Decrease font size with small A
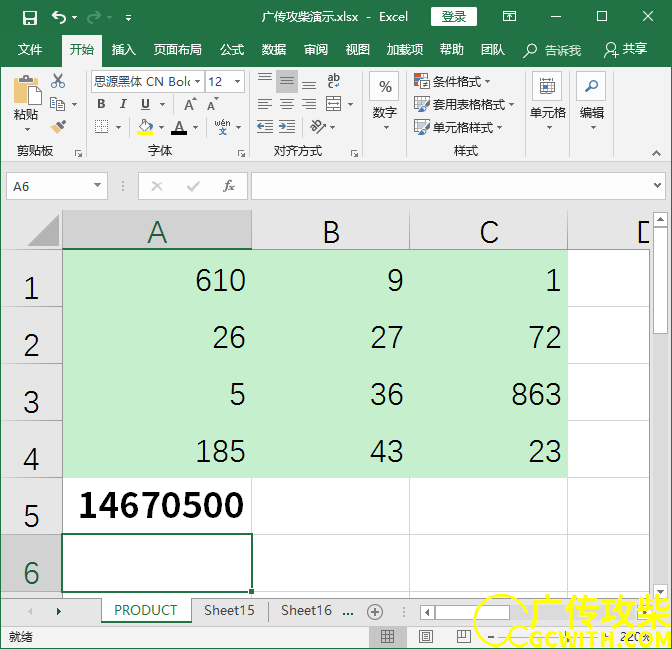The height and width of the screenshot is (649, 672). [x=213, y=104]
